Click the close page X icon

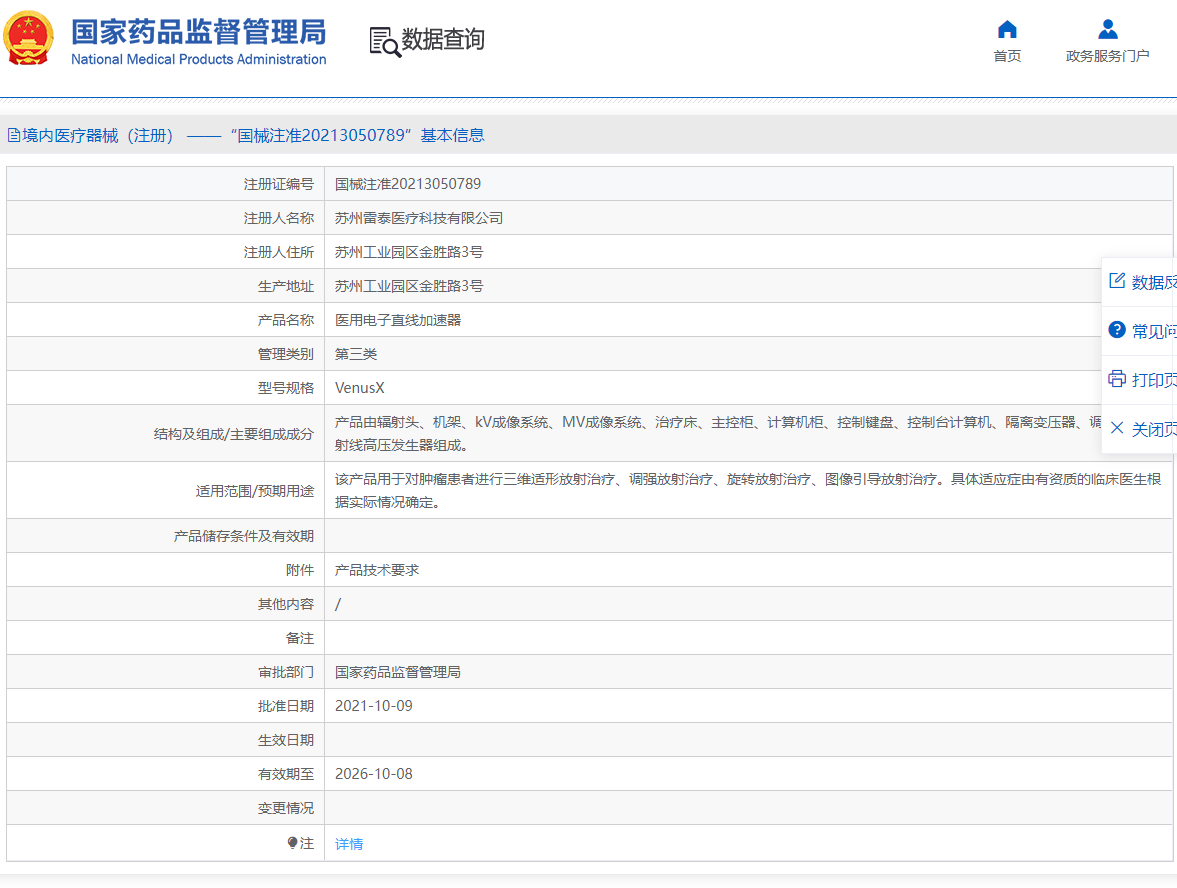tap(1117, 428)
